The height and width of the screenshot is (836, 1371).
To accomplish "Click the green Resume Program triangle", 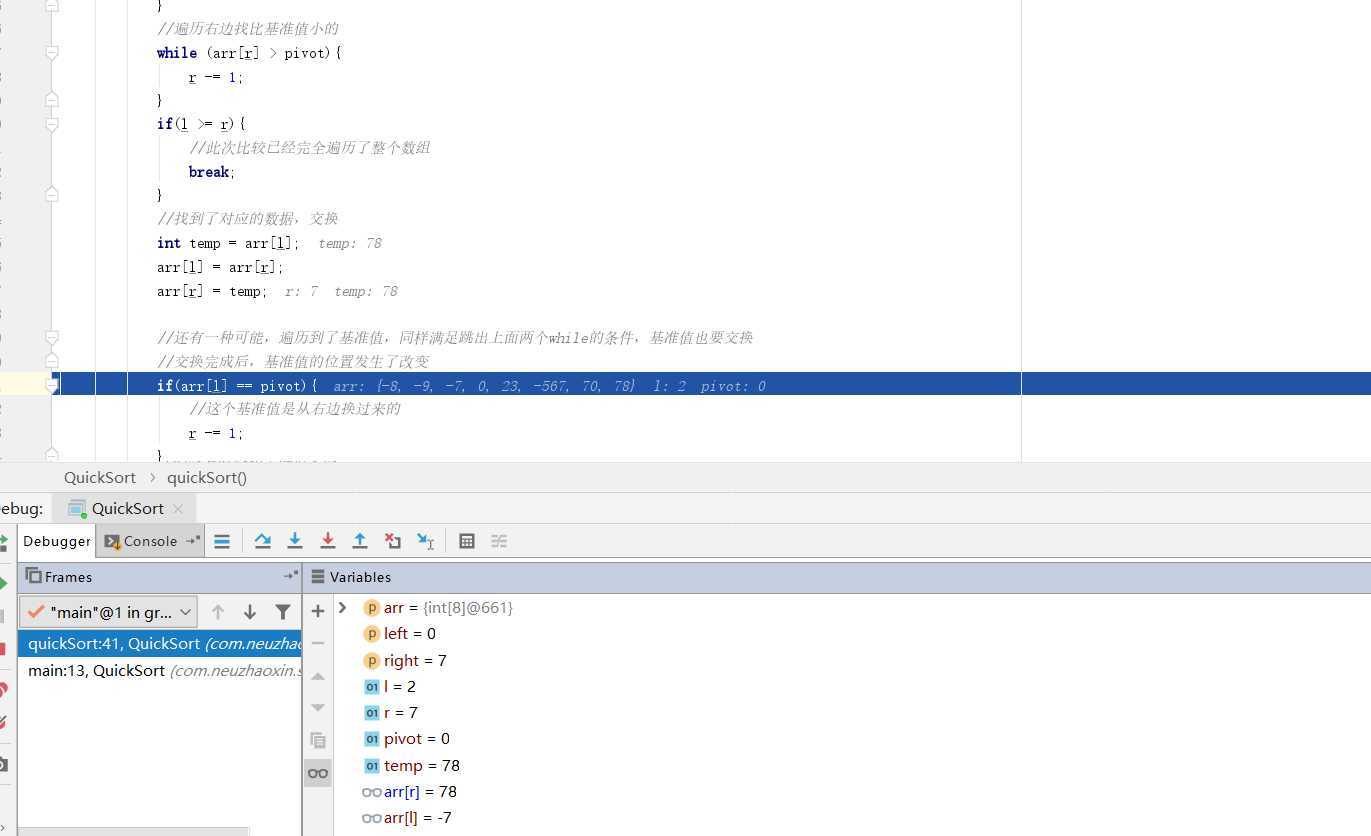I will click(x=4, y=583).
